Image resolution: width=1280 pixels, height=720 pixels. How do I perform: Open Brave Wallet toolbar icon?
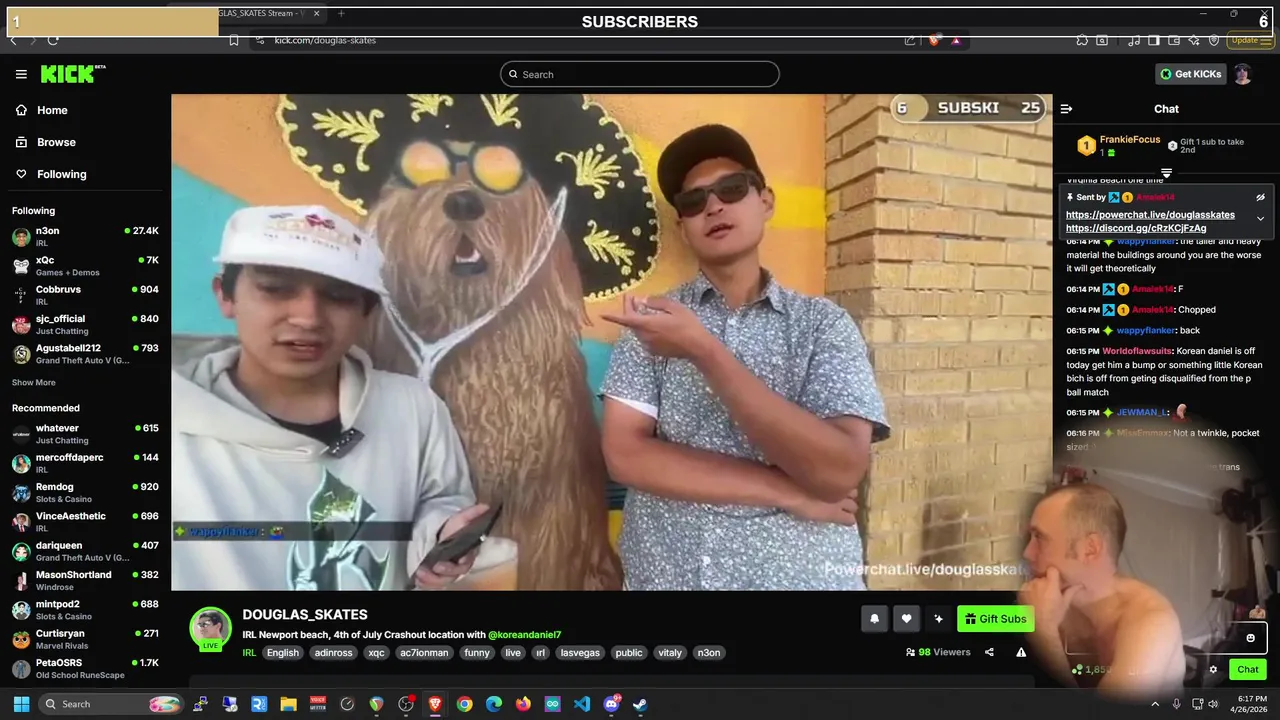pos(1174,40)
